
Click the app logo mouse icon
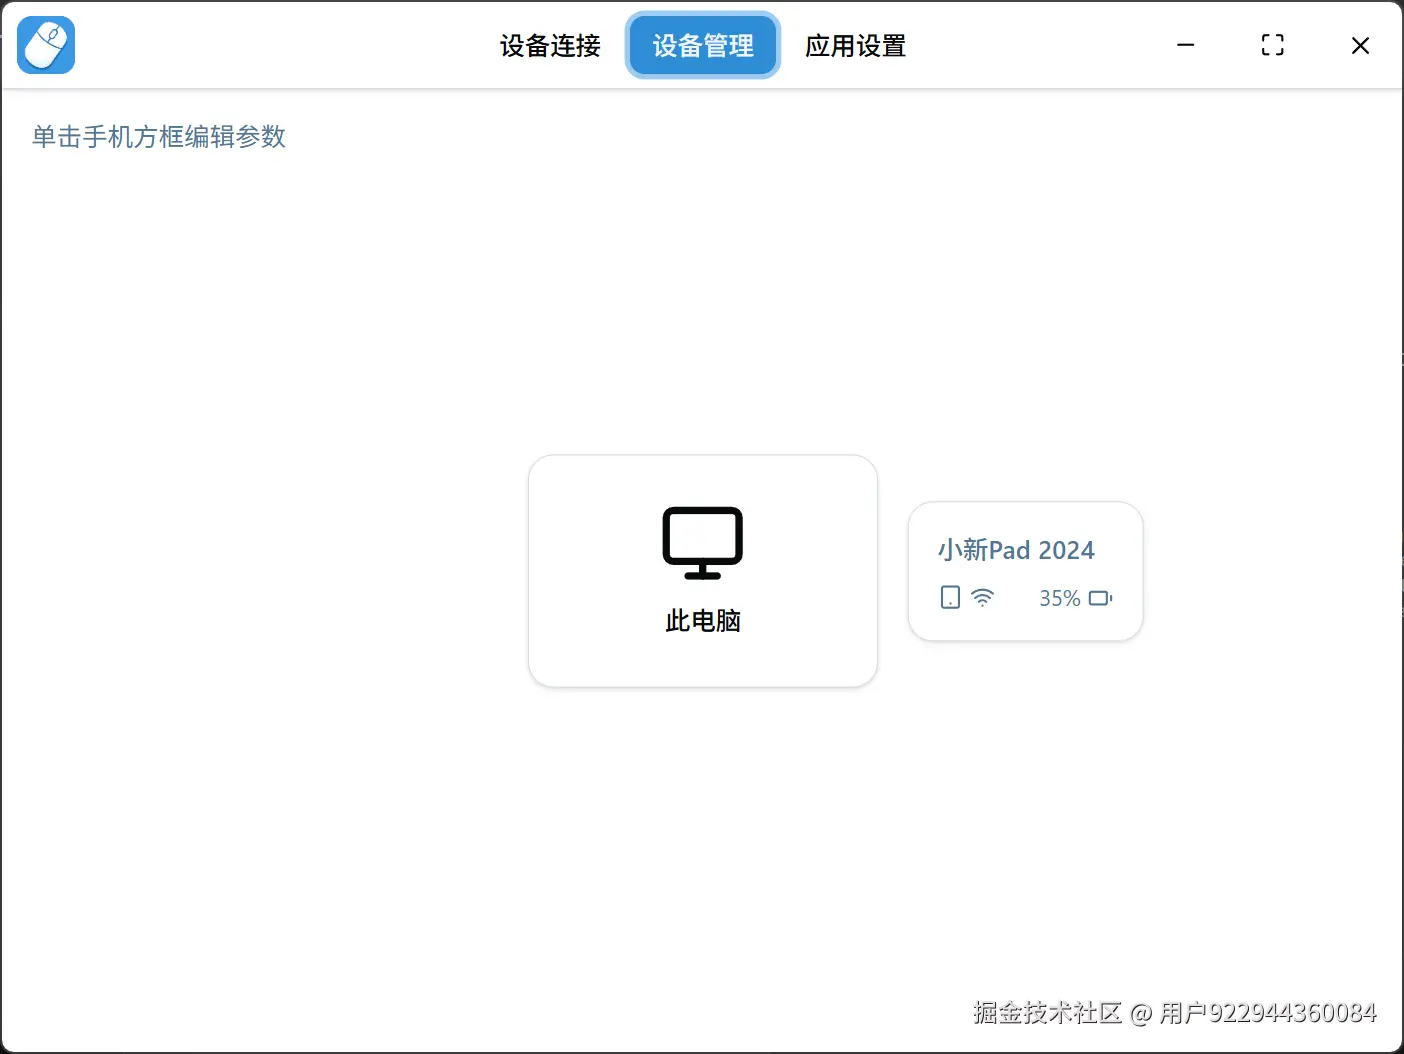click(x=46, y=45)
